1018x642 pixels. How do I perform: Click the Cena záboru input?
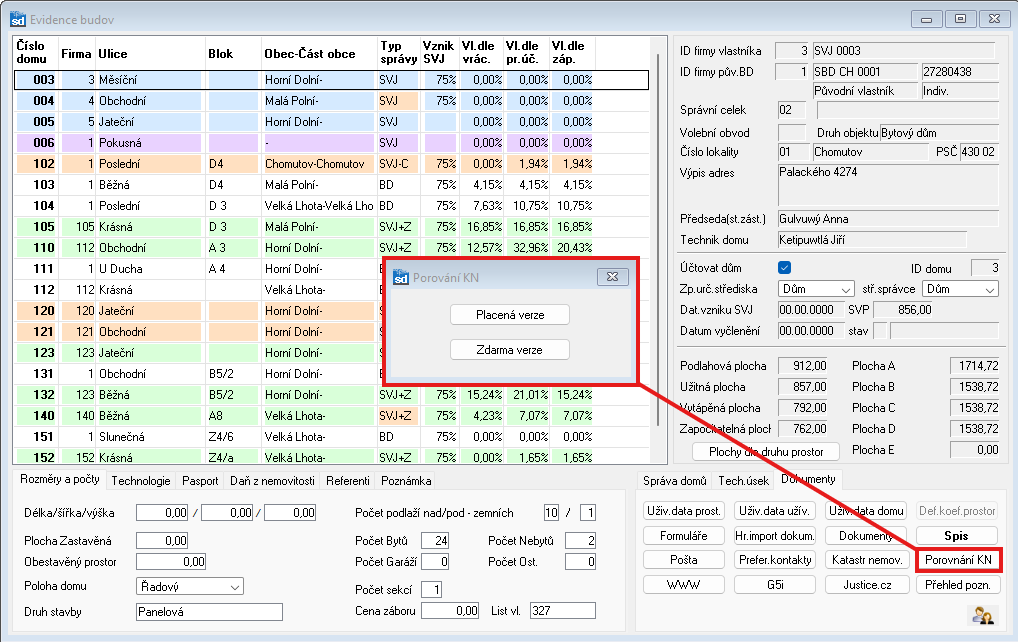click(x=450, y=611)
